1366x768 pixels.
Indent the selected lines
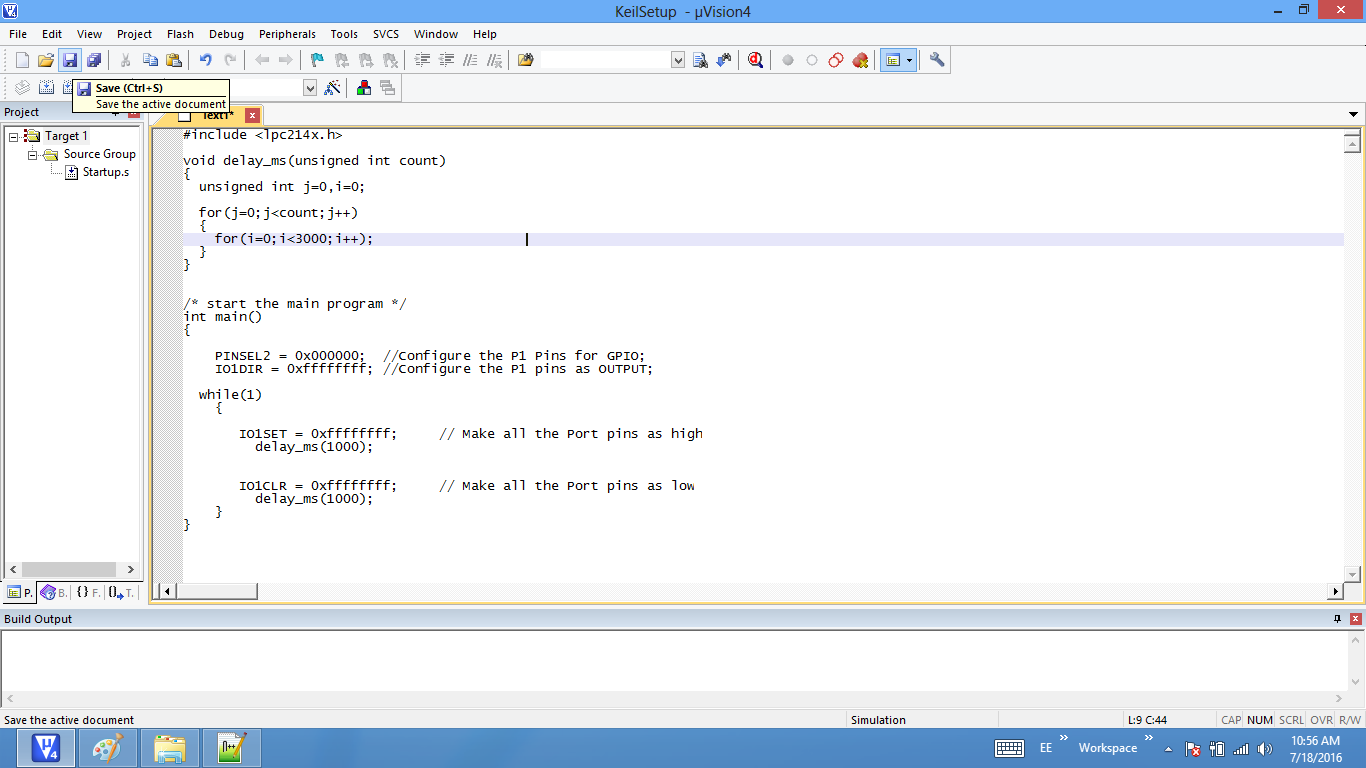click(422, 60)
